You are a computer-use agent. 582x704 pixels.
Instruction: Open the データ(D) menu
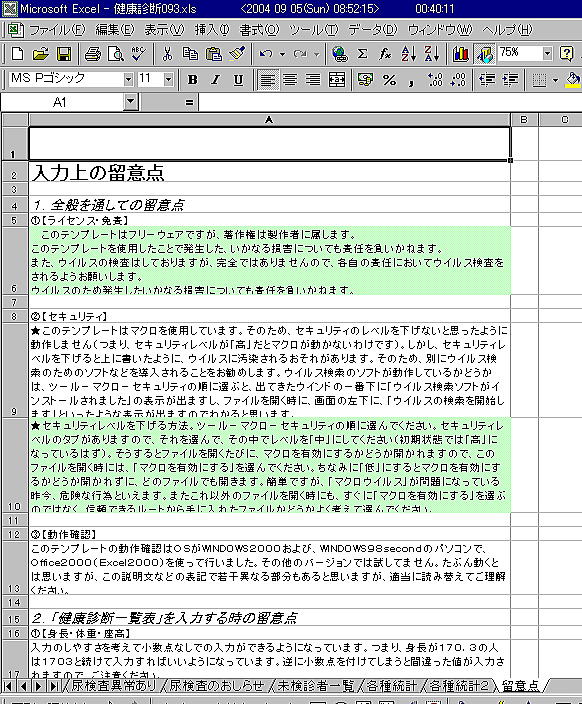(373, 30)
